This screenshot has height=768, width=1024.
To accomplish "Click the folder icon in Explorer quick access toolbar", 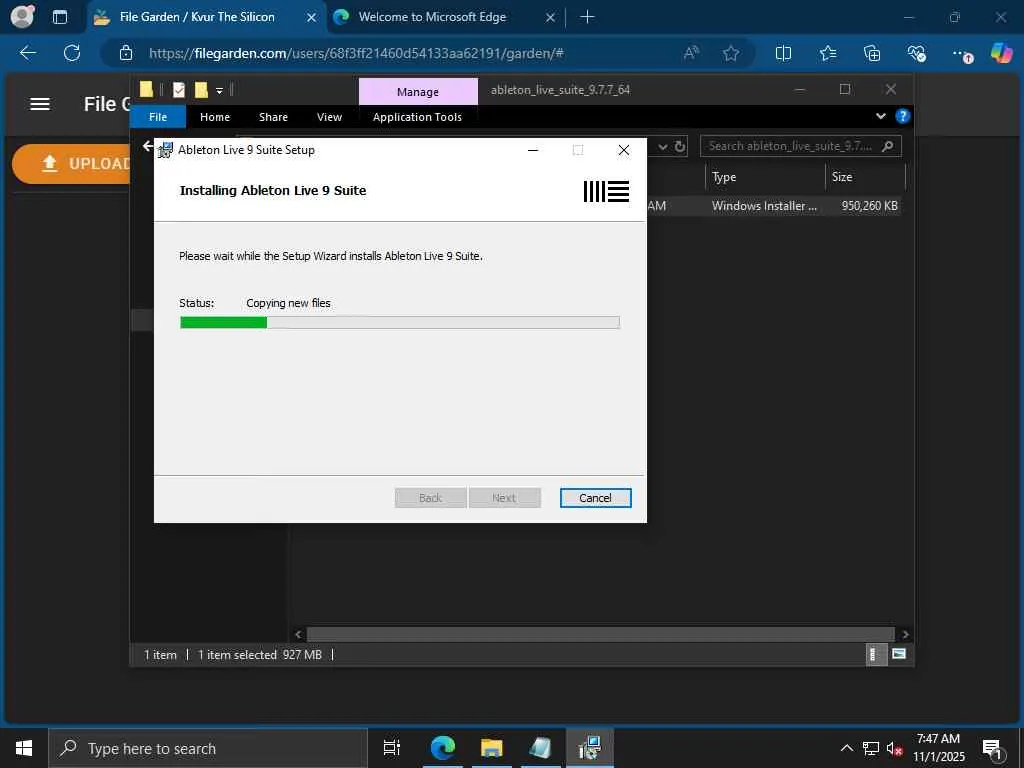I will 146,89.
